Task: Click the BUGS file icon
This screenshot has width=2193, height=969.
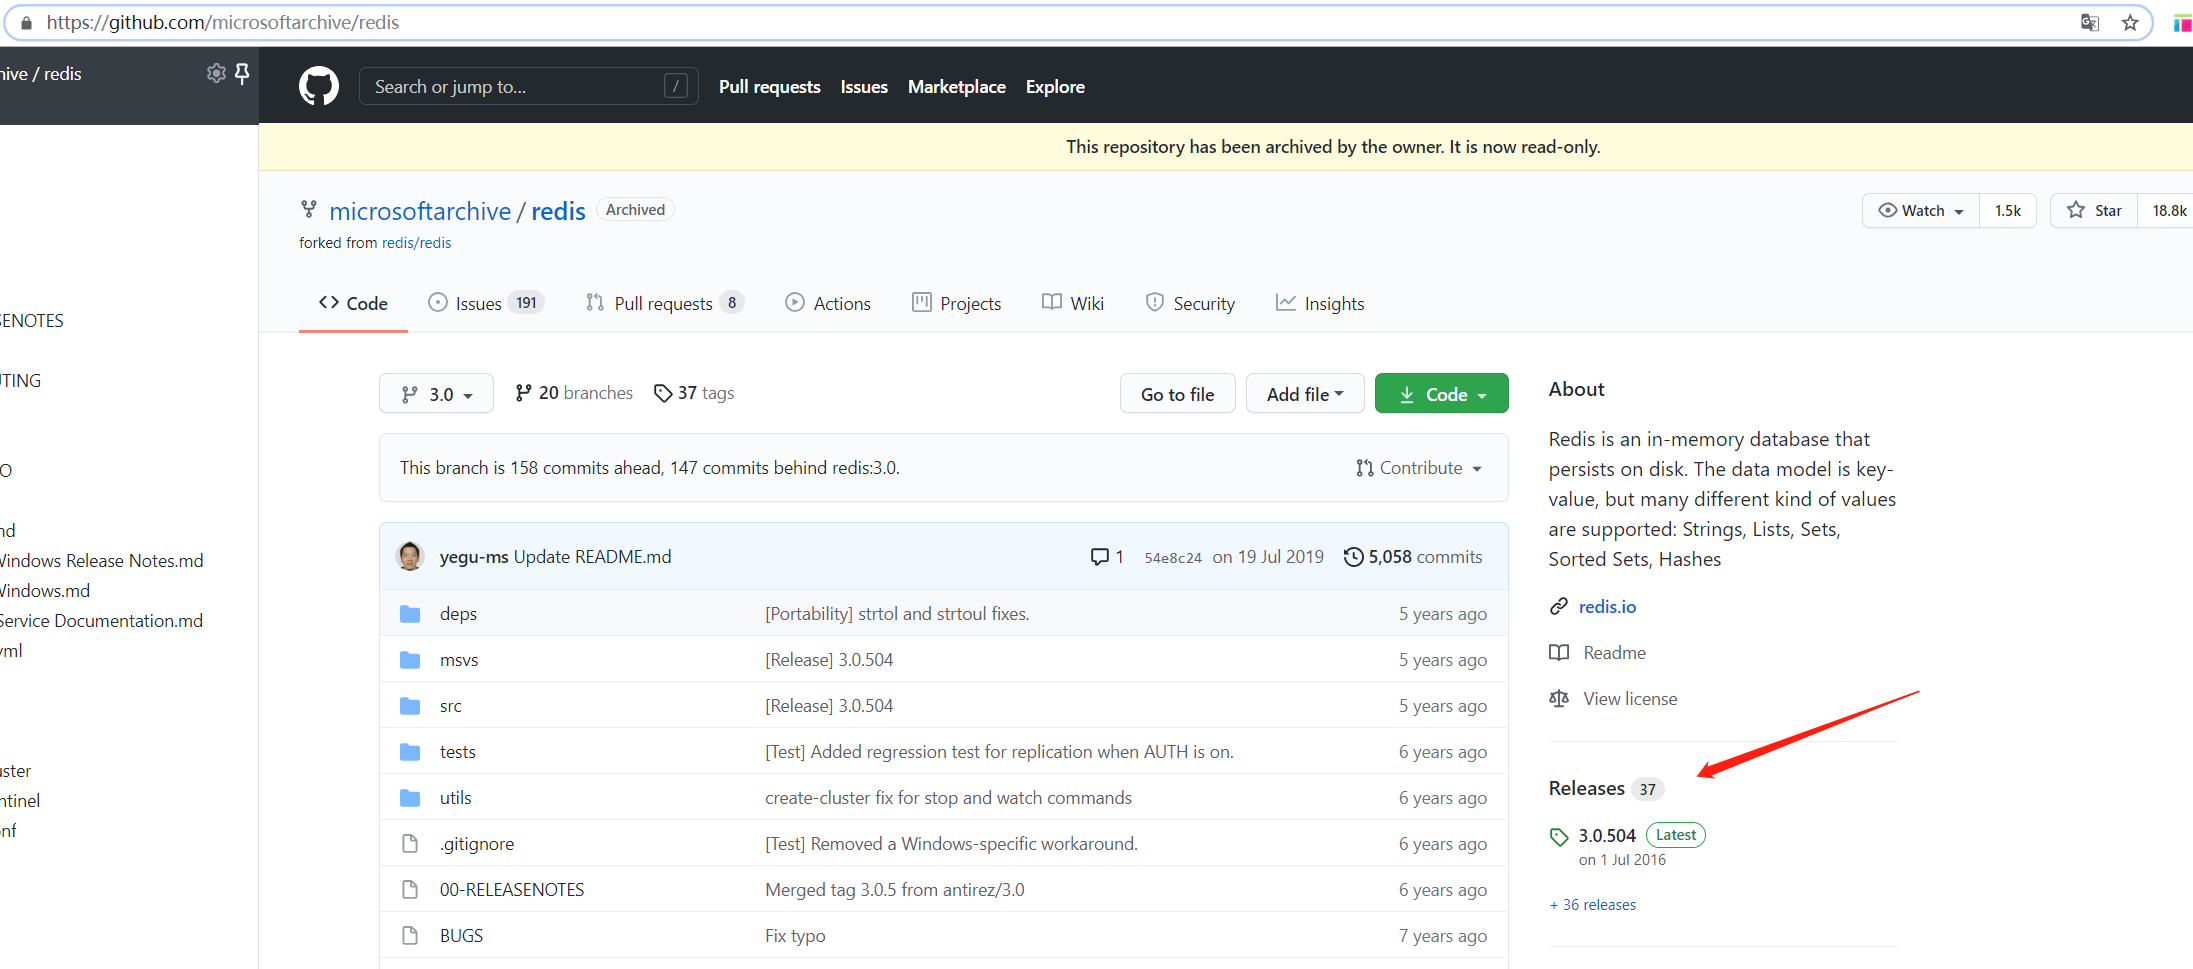Action: (410, 935)
